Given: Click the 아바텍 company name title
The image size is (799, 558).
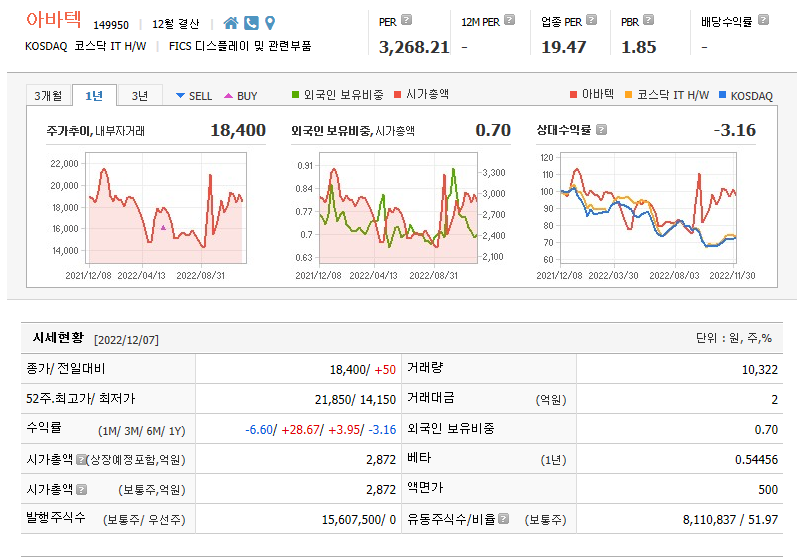Looking at the screenshot, I should tap(54, 20).
